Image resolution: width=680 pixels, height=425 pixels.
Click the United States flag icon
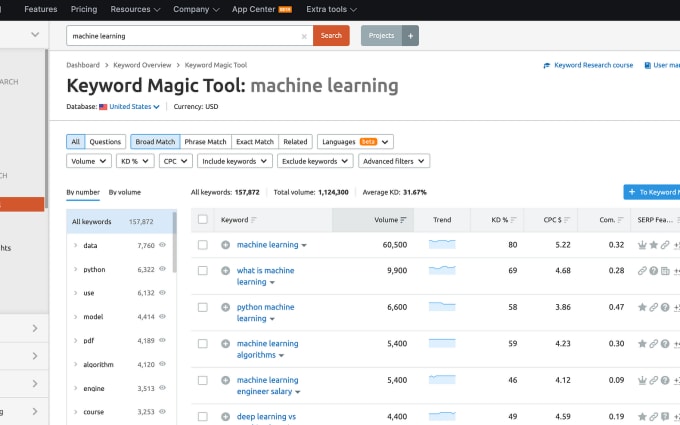103,107
